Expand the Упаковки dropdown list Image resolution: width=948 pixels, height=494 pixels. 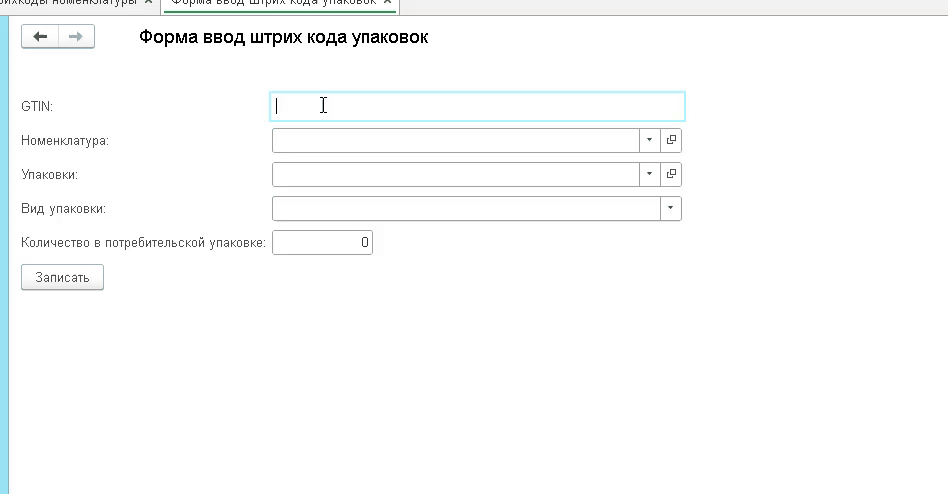[x=649, y=174]
